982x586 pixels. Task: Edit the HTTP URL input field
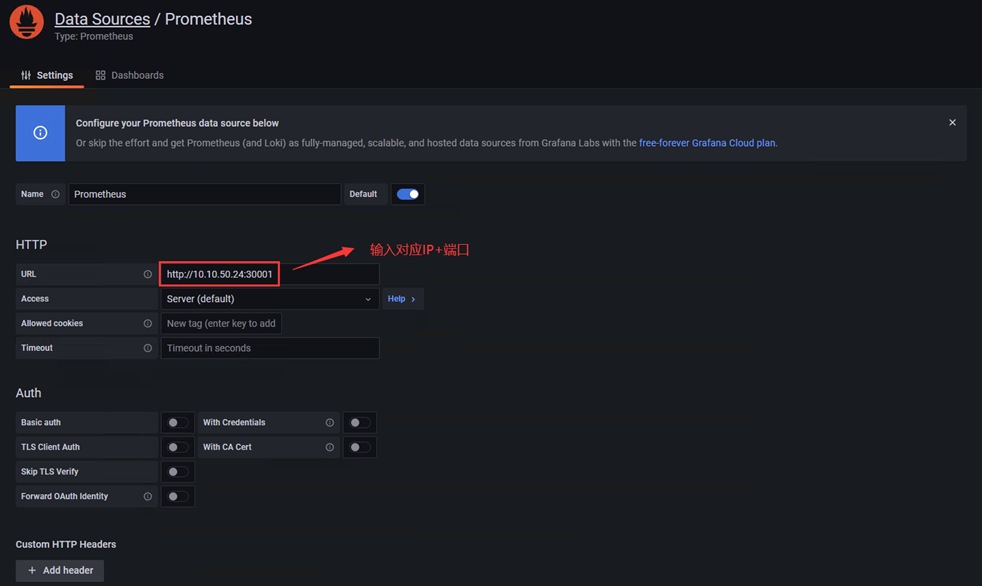click(x=270, y=274)
